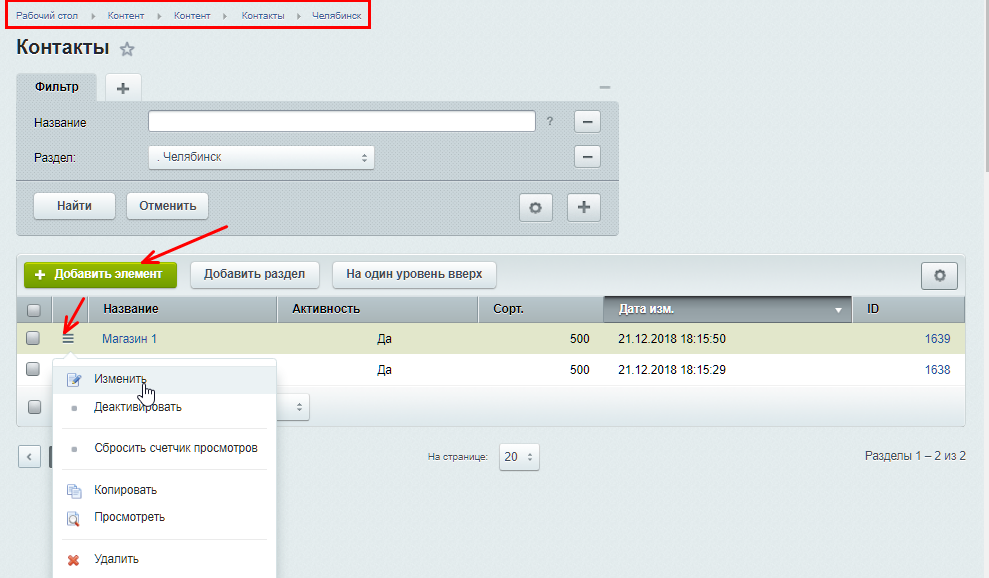This screenshot has height=578, width=989.
Task: Check the Магазин 1 row checkbox
Action: click(34, 339)
